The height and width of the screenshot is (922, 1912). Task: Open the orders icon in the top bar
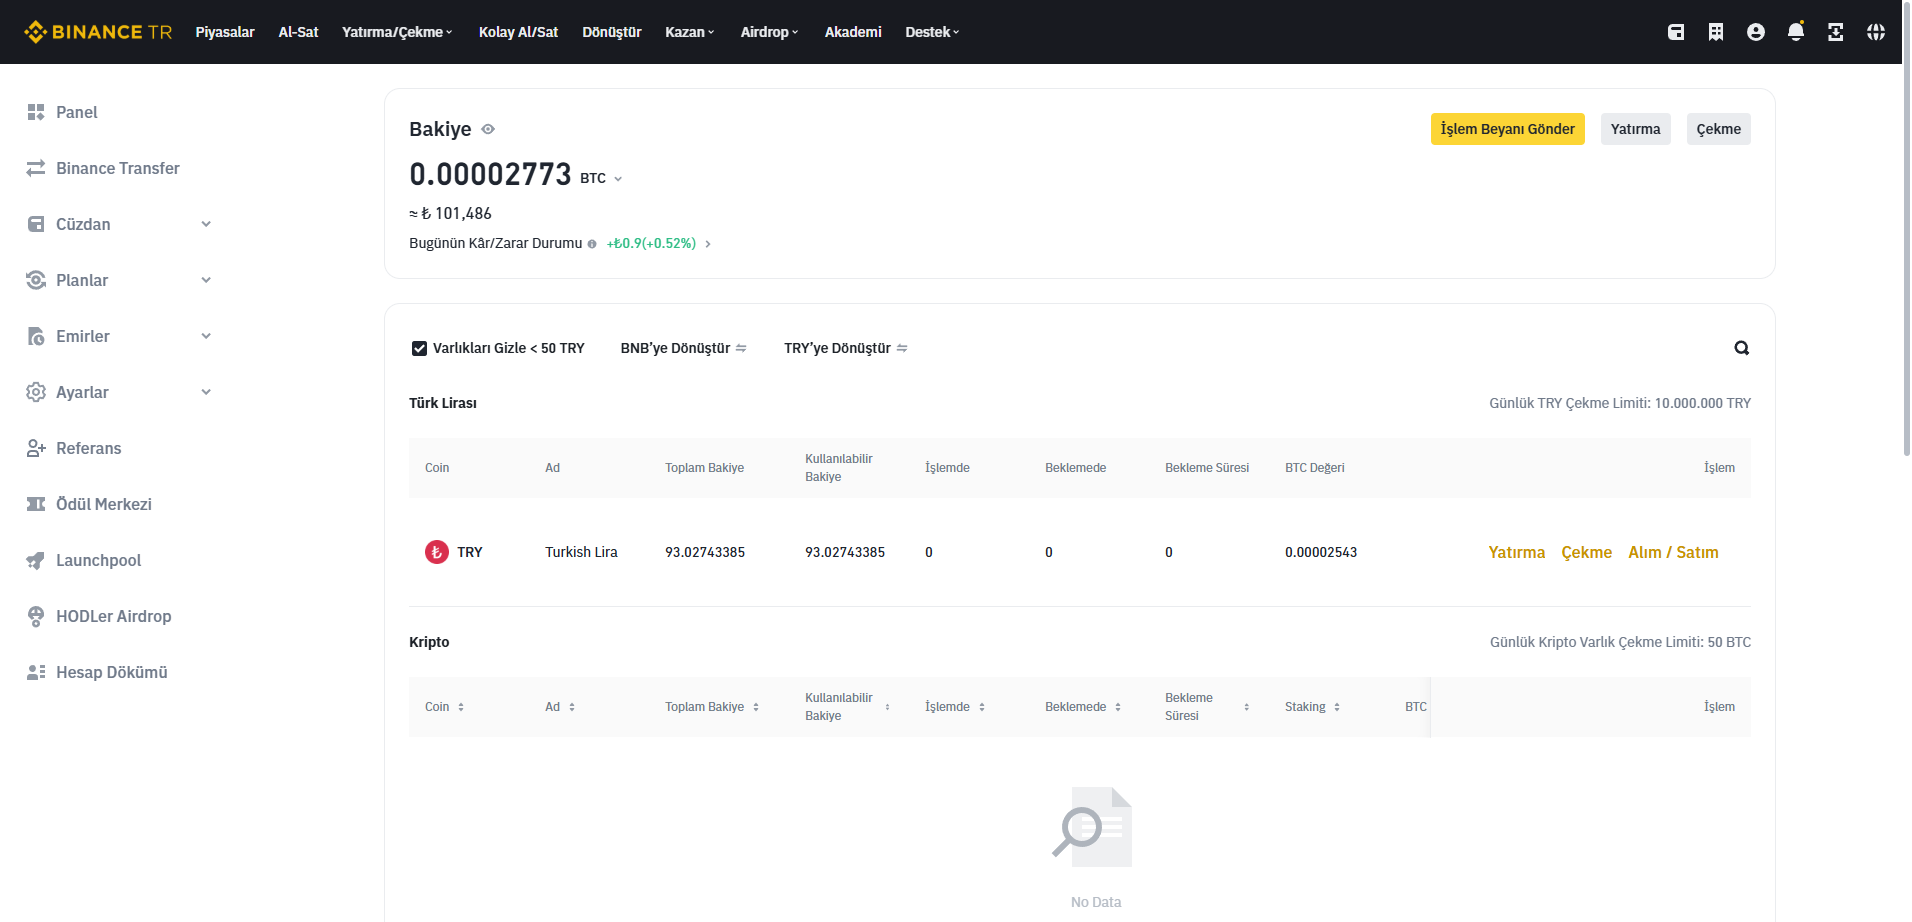(x=1716, y=32)
